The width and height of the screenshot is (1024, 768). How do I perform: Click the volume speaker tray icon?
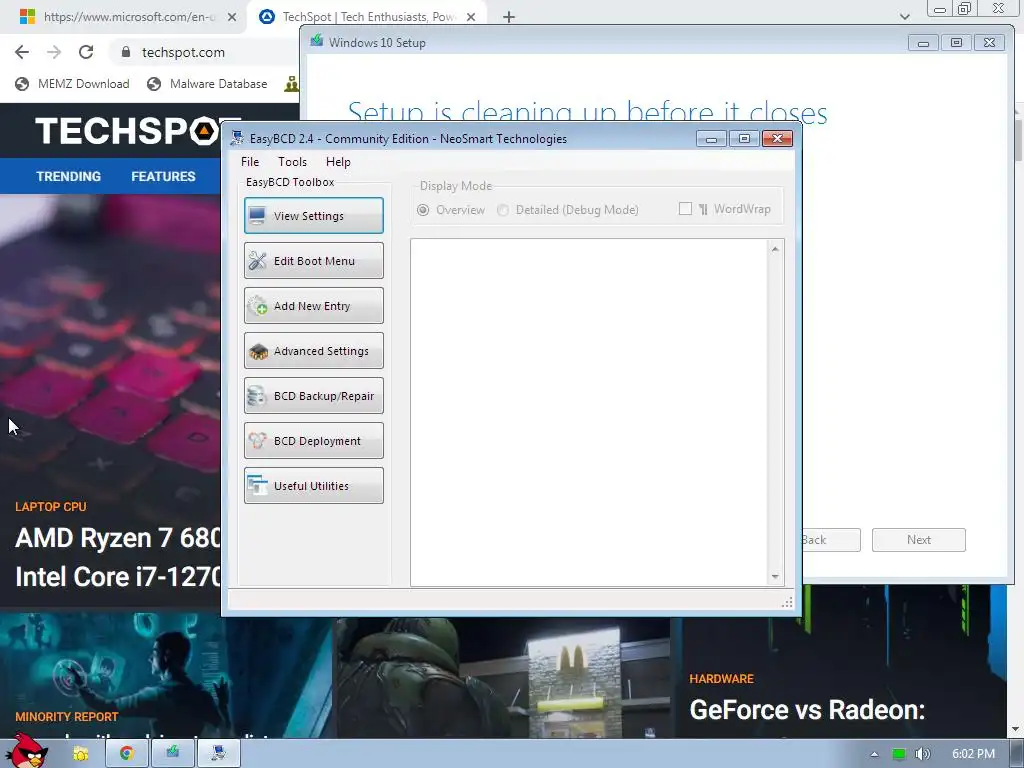point(923,754)
